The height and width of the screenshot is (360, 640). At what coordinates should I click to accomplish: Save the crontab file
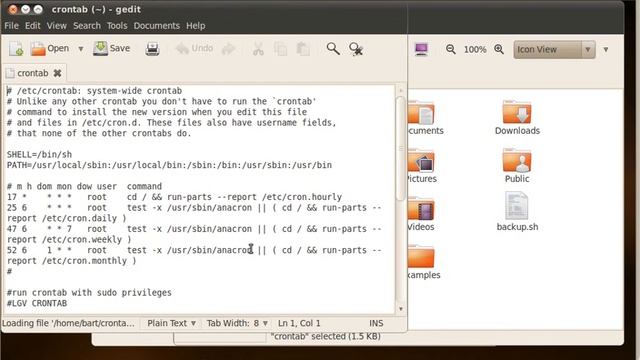point(111,48)
